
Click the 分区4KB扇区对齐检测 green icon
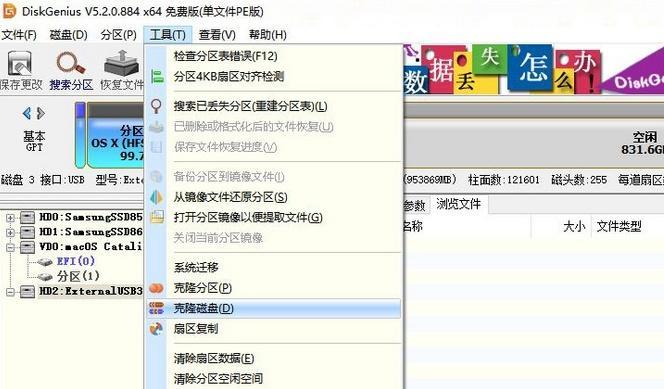(x=157, y=77)
